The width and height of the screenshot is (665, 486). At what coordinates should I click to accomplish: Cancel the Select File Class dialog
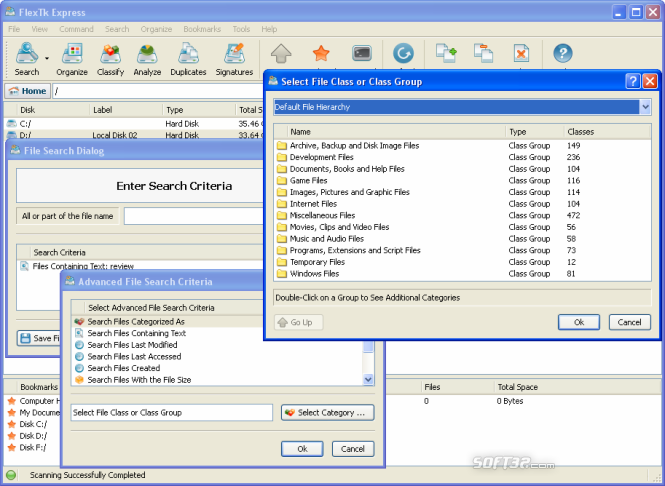click(629, 322)
